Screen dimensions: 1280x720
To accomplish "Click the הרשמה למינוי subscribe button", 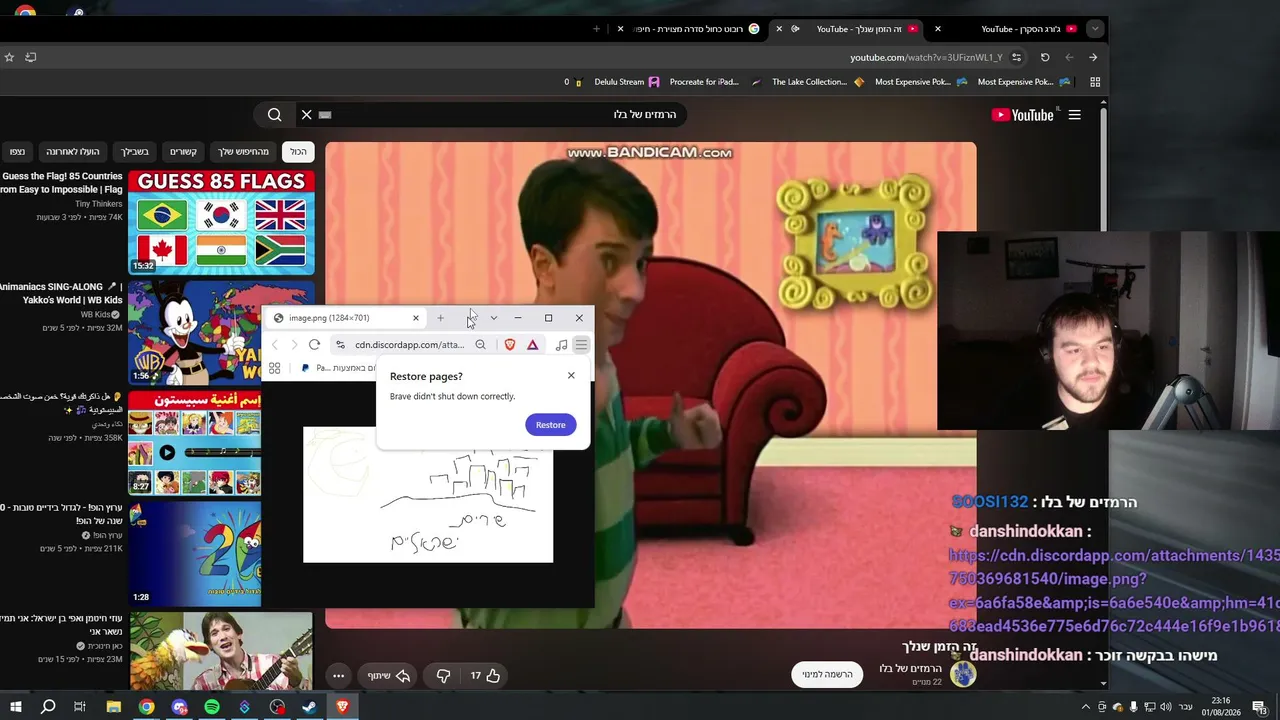I will [827, 674].
